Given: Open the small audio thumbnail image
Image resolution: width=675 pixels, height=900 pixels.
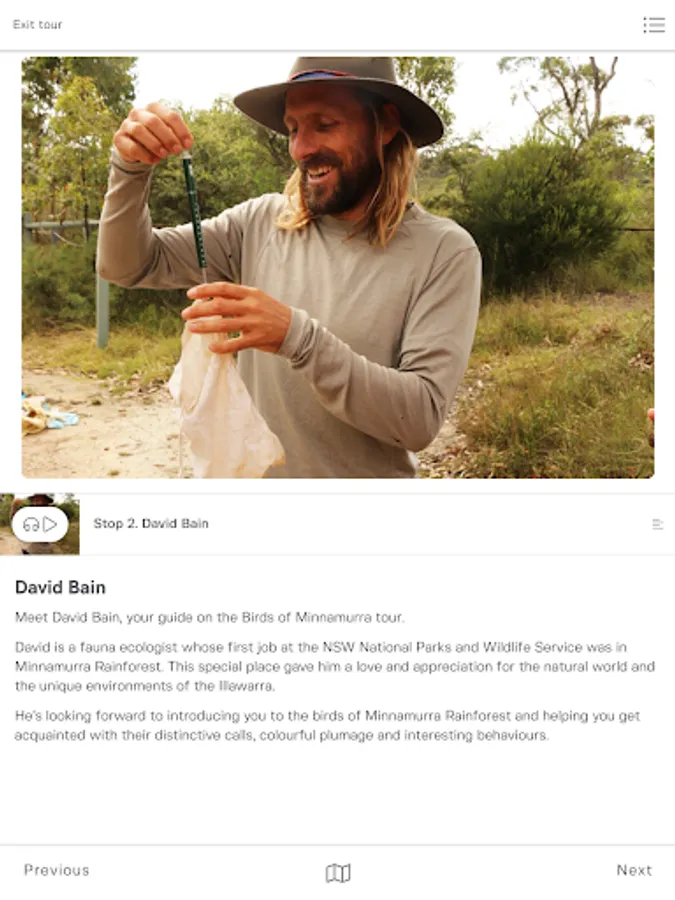Looking at the screenshot, I should [40, 524].
